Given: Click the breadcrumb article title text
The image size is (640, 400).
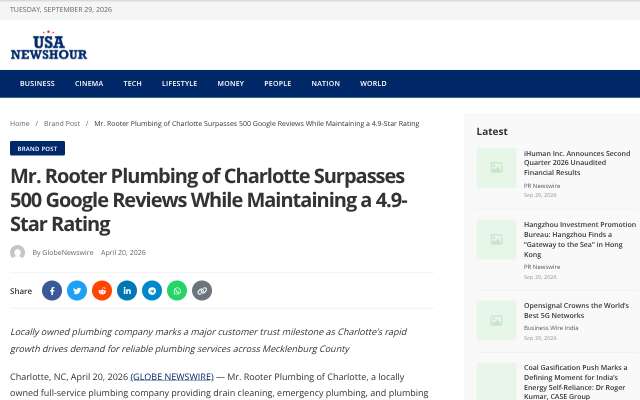Looking at the screenshot, I should point(257,123).
